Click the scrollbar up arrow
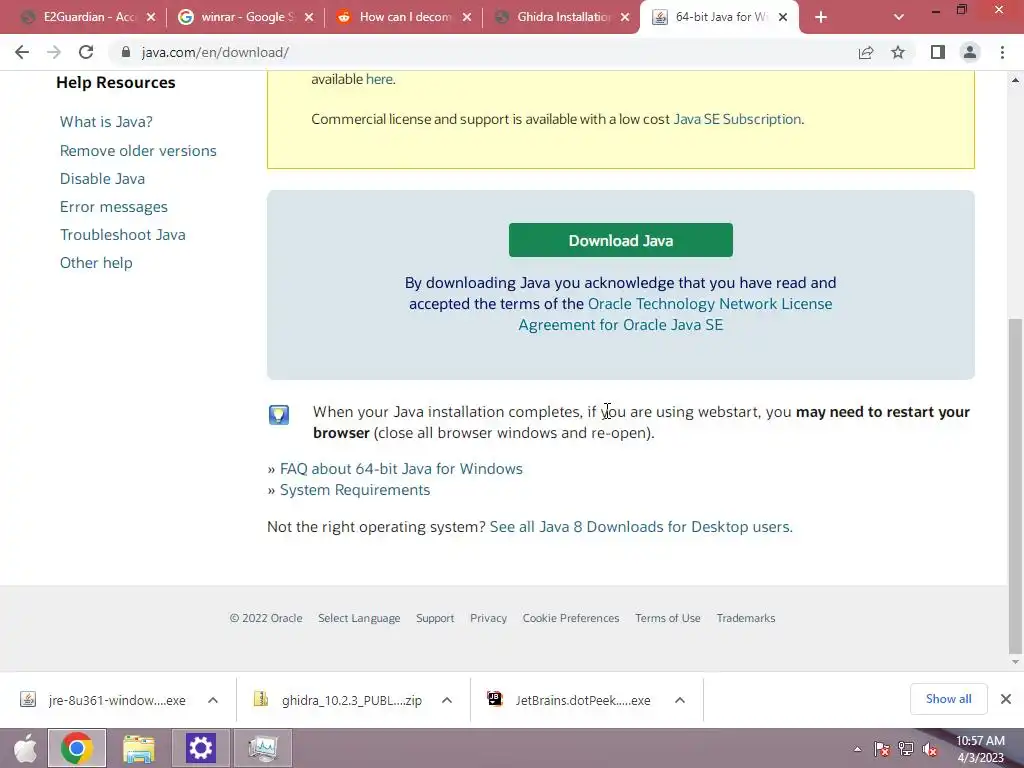The width and height of the screenshot is (1024, 768). [x=1015, y=80]
